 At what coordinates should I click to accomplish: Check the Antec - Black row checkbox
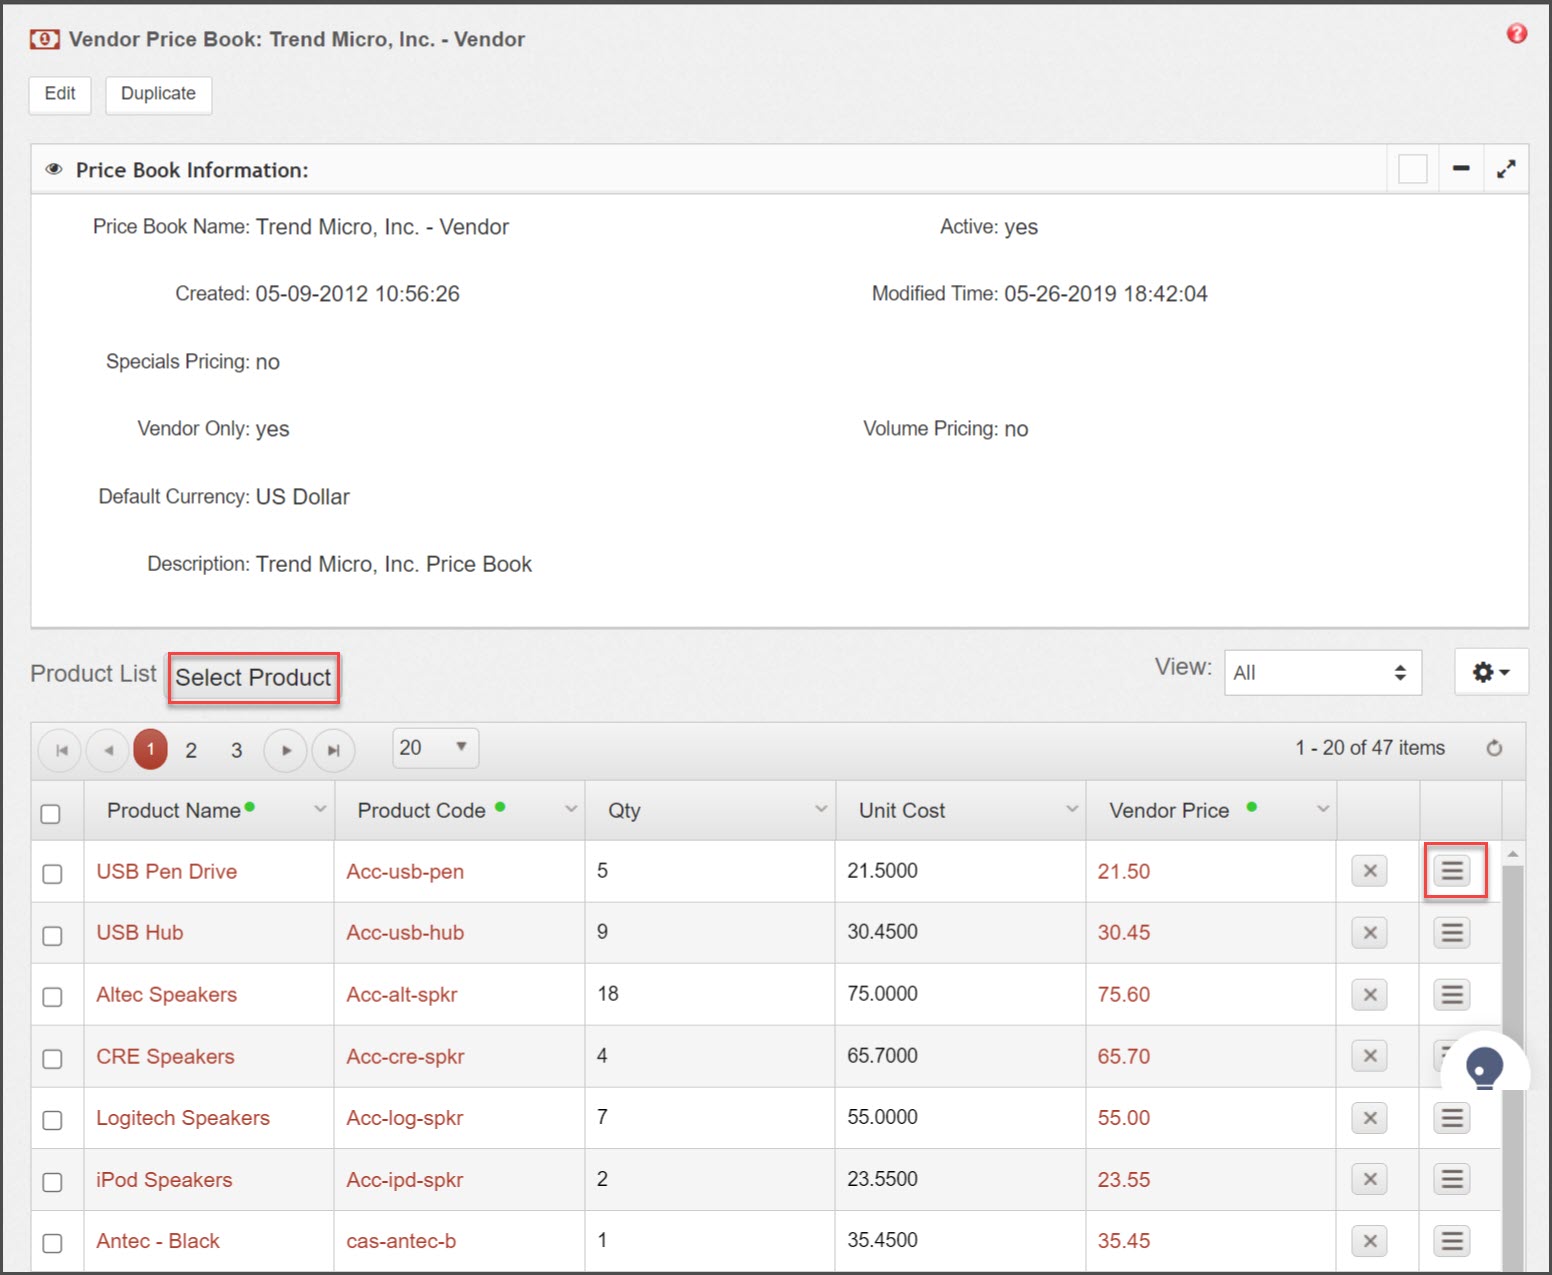[52, 1243]
